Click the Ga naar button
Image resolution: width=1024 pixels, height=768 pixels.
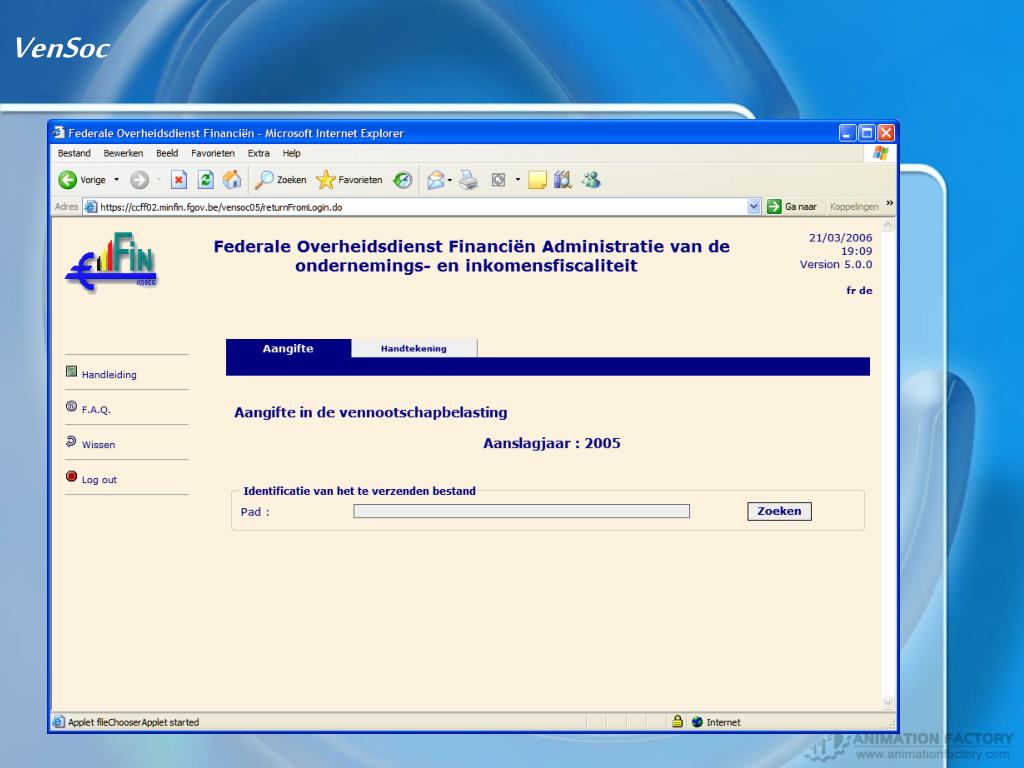click(x=792, y=207)
